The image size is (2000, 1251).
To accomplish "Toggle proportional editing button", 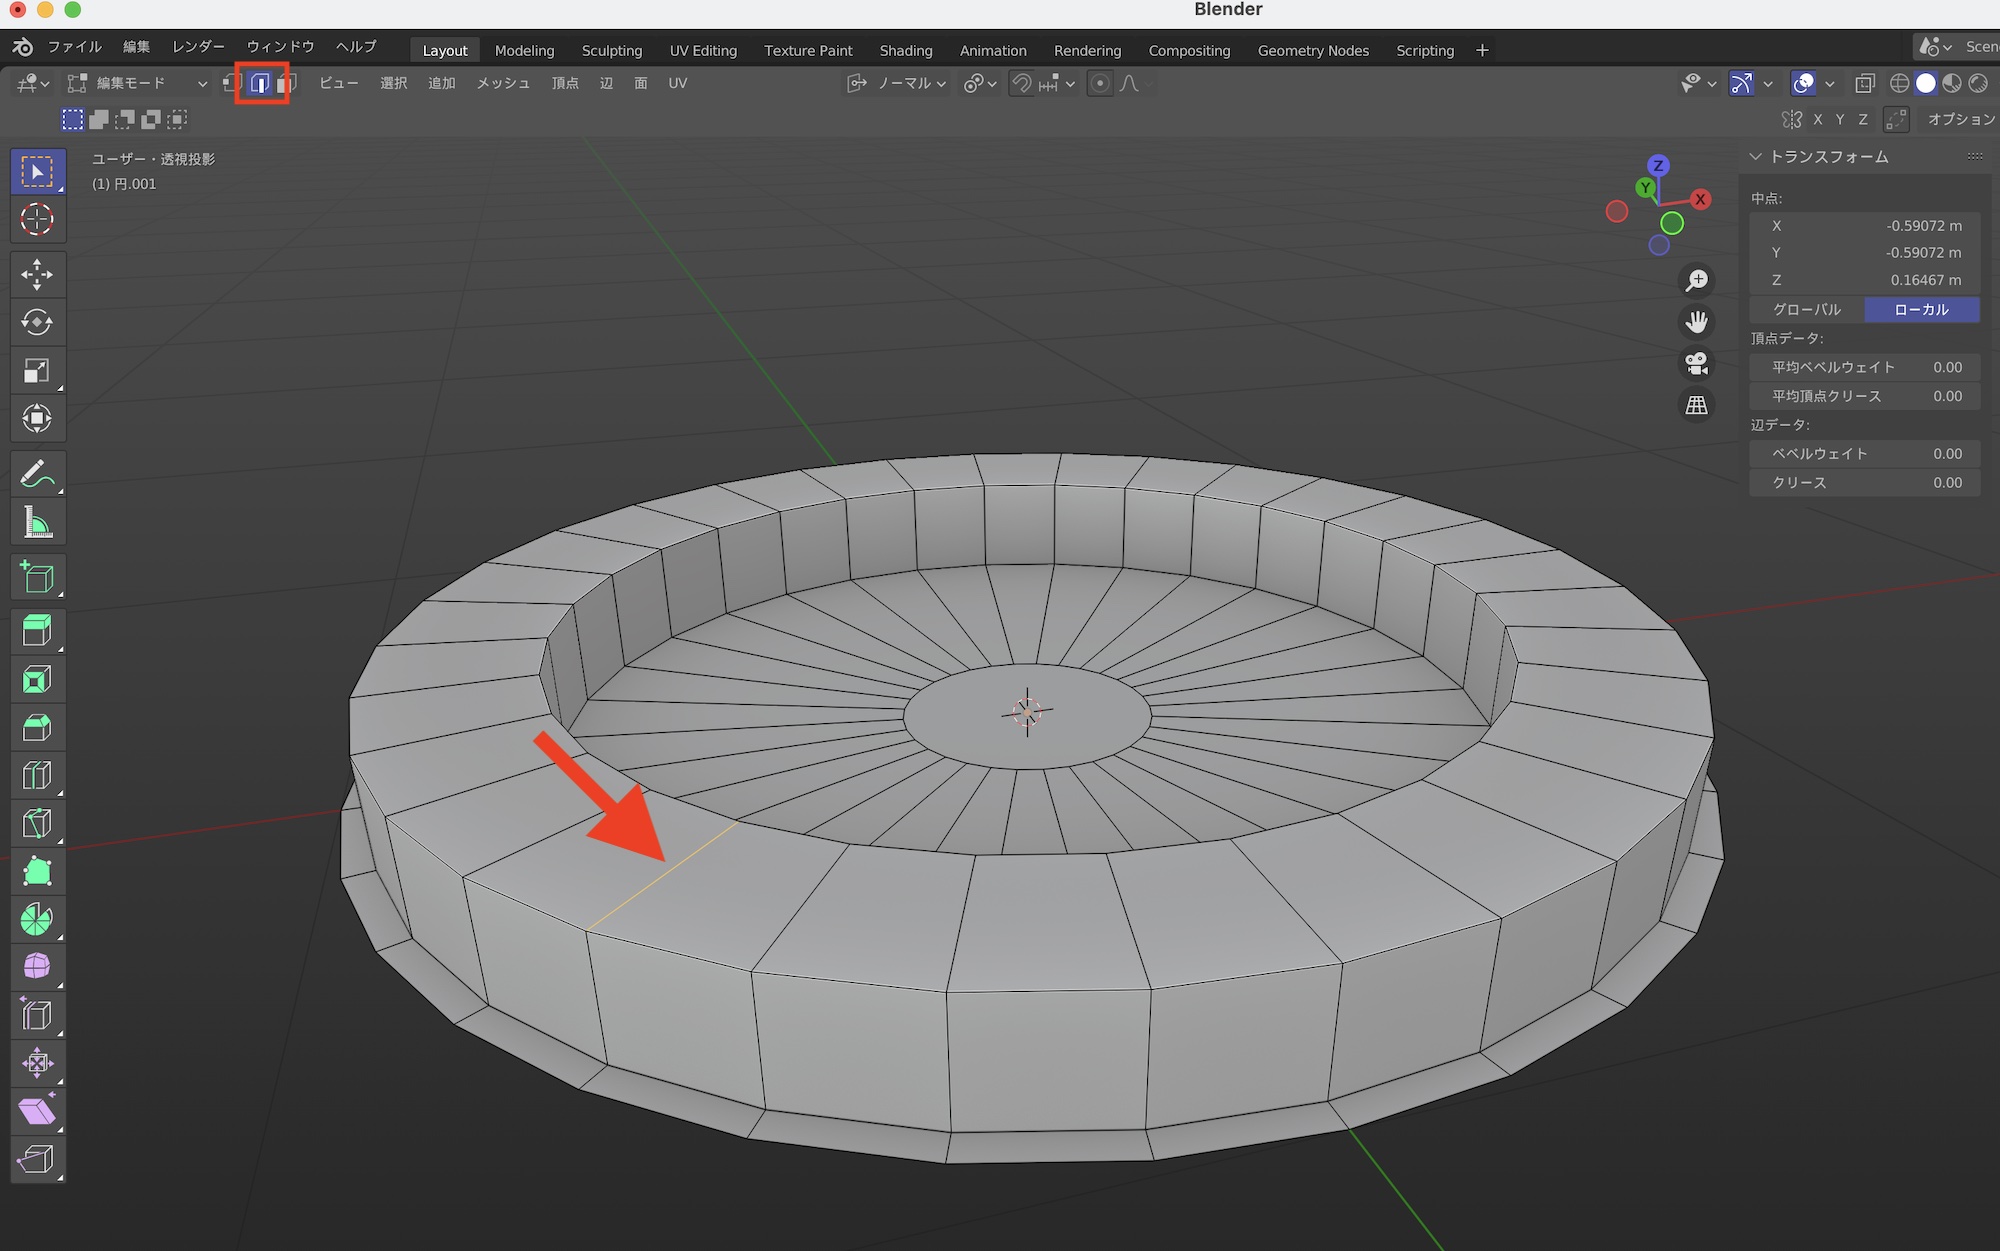I will pos(1099,83).
